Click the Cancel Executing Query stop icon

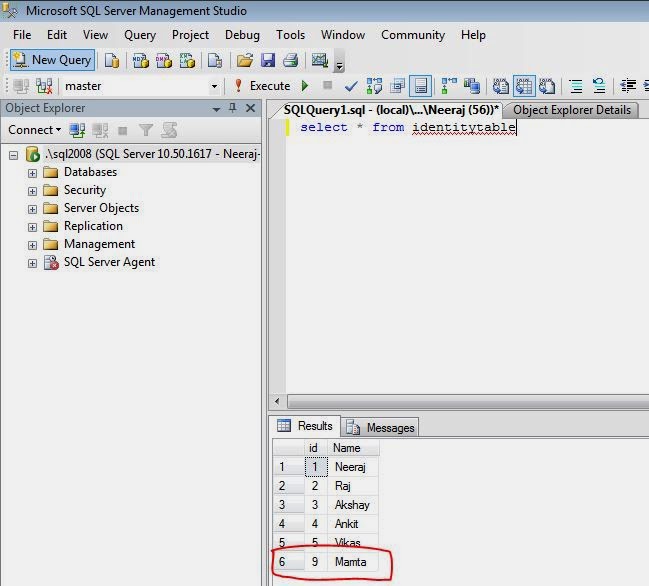tap(327, 85)
